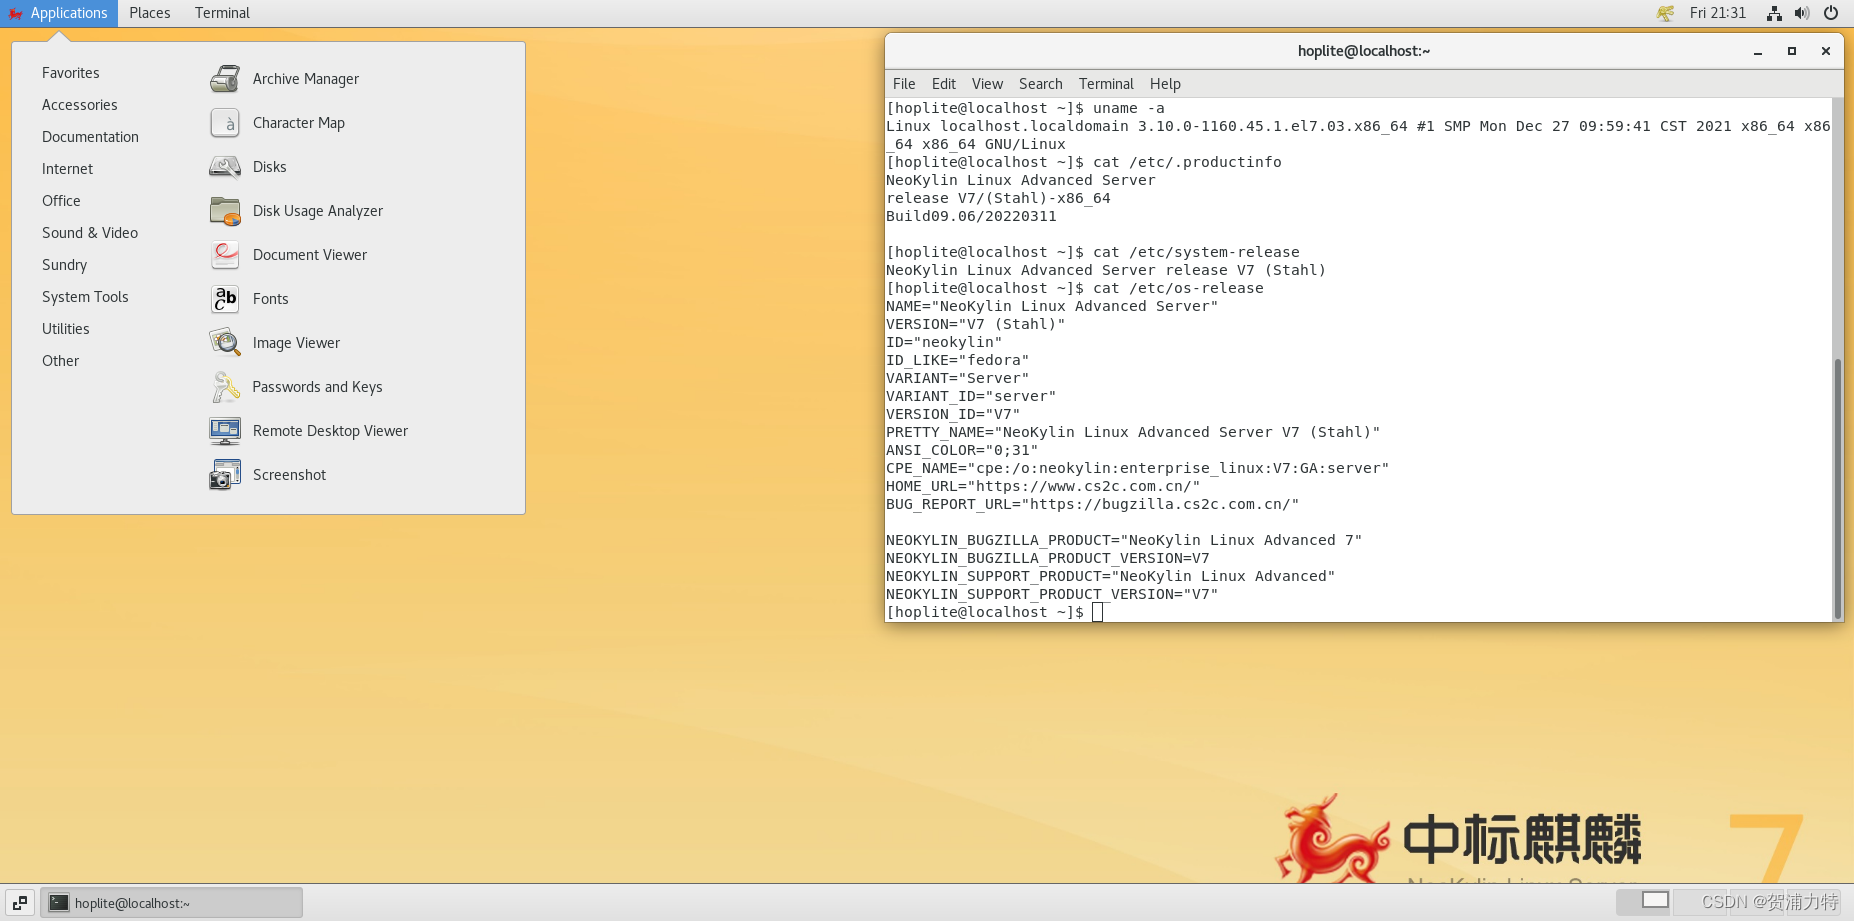
Task: Open terminal window Help menu
Action: coord(1165,84)
